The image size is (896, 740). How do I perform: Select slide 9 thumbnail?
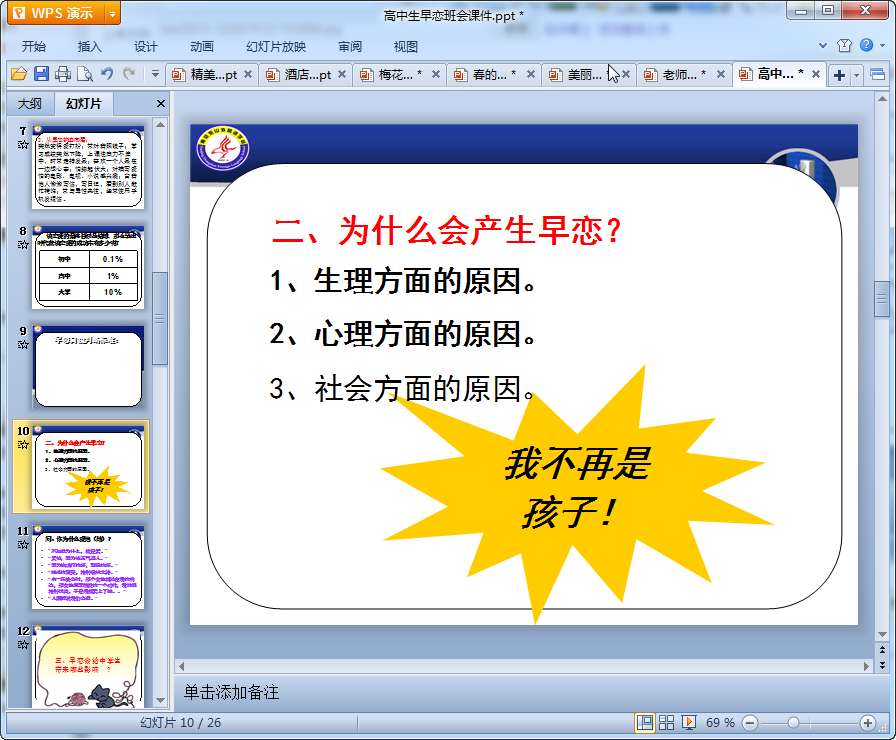point(88,367)
